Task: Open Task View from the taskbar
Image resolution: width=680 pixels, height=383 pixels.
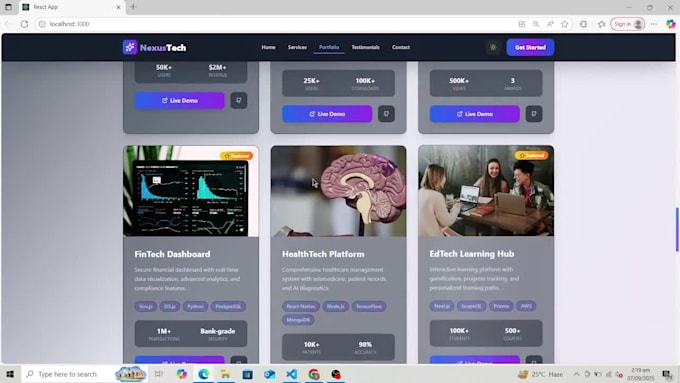Action: click(159, 374)
